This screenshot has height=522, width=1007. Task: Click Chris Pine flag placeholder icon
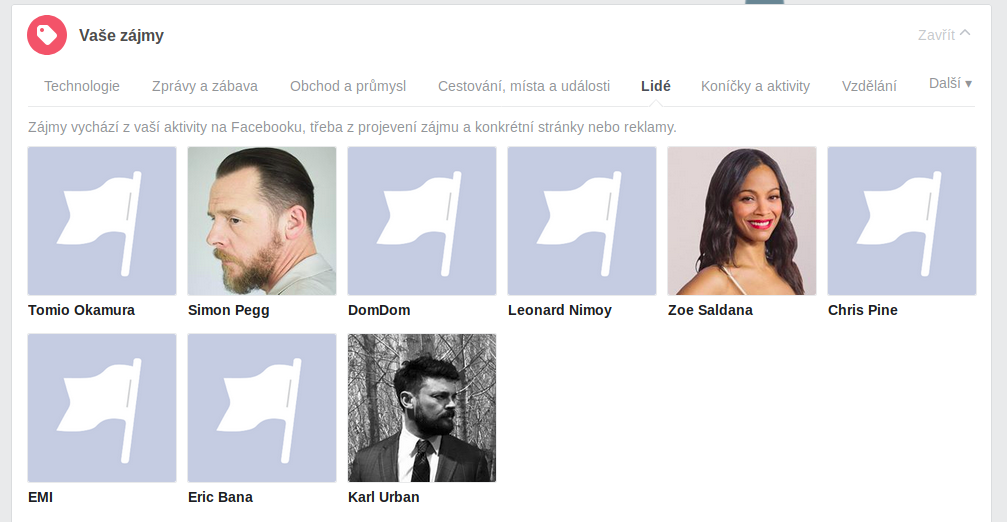[902, 221]
